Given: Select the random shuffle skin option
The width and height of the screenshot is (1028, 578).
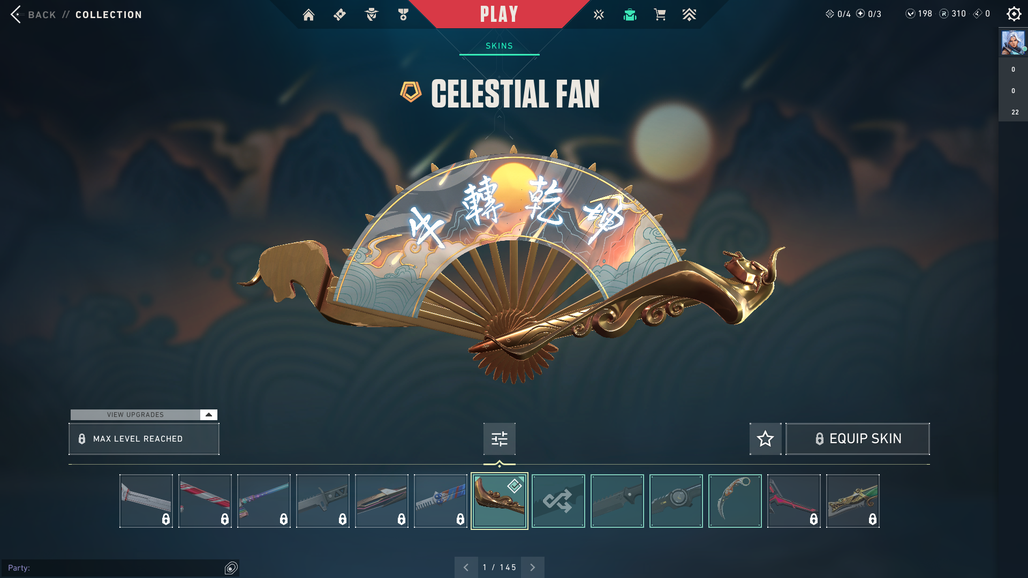Looking at the screenshot, I should point(558,501).
